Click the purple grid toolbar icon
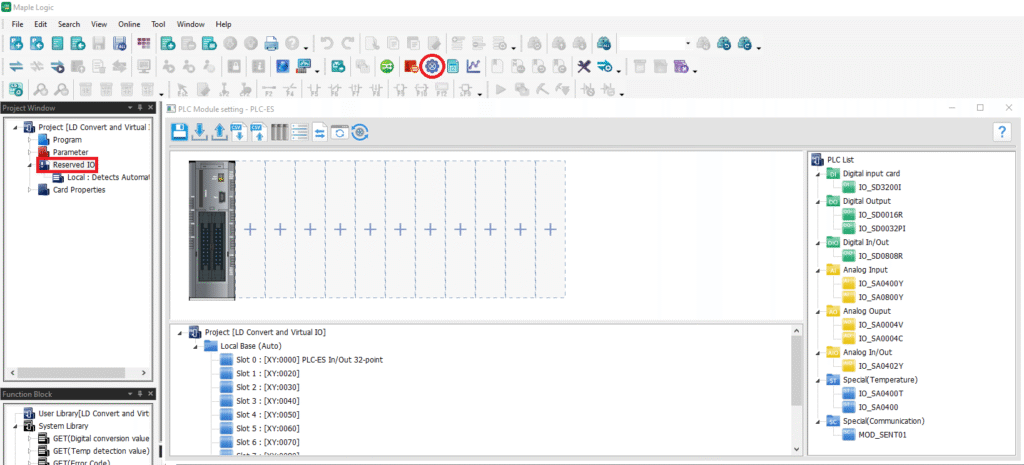Image resolution: width=1024 pixels, height=465 pixels. point(144,44)
